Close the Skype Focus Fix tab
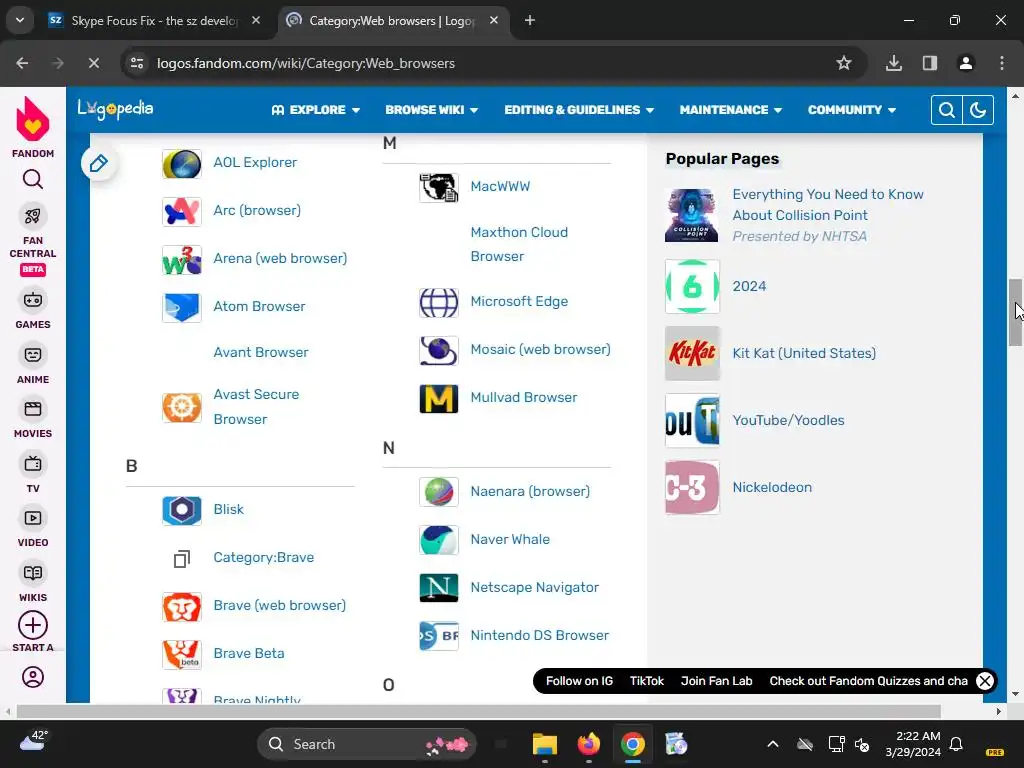The image size is (1024, 768). [256, 21]
